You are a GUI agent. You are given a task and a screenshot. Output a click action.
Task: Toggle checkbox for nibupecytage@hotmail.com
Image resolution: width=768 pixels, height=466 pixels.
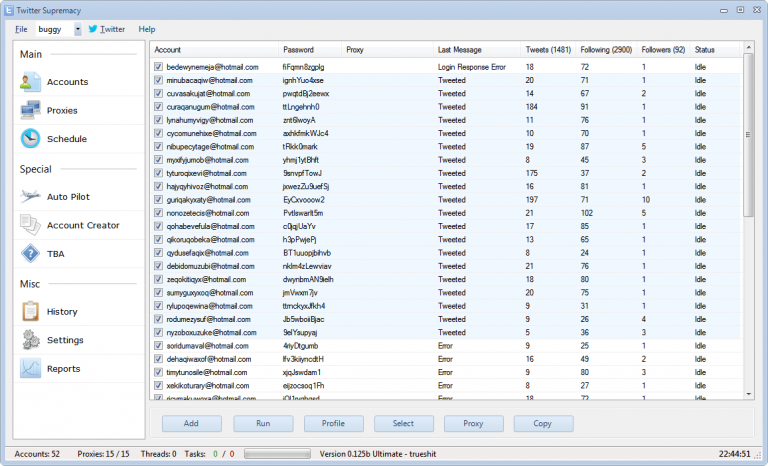coord(158,146)
